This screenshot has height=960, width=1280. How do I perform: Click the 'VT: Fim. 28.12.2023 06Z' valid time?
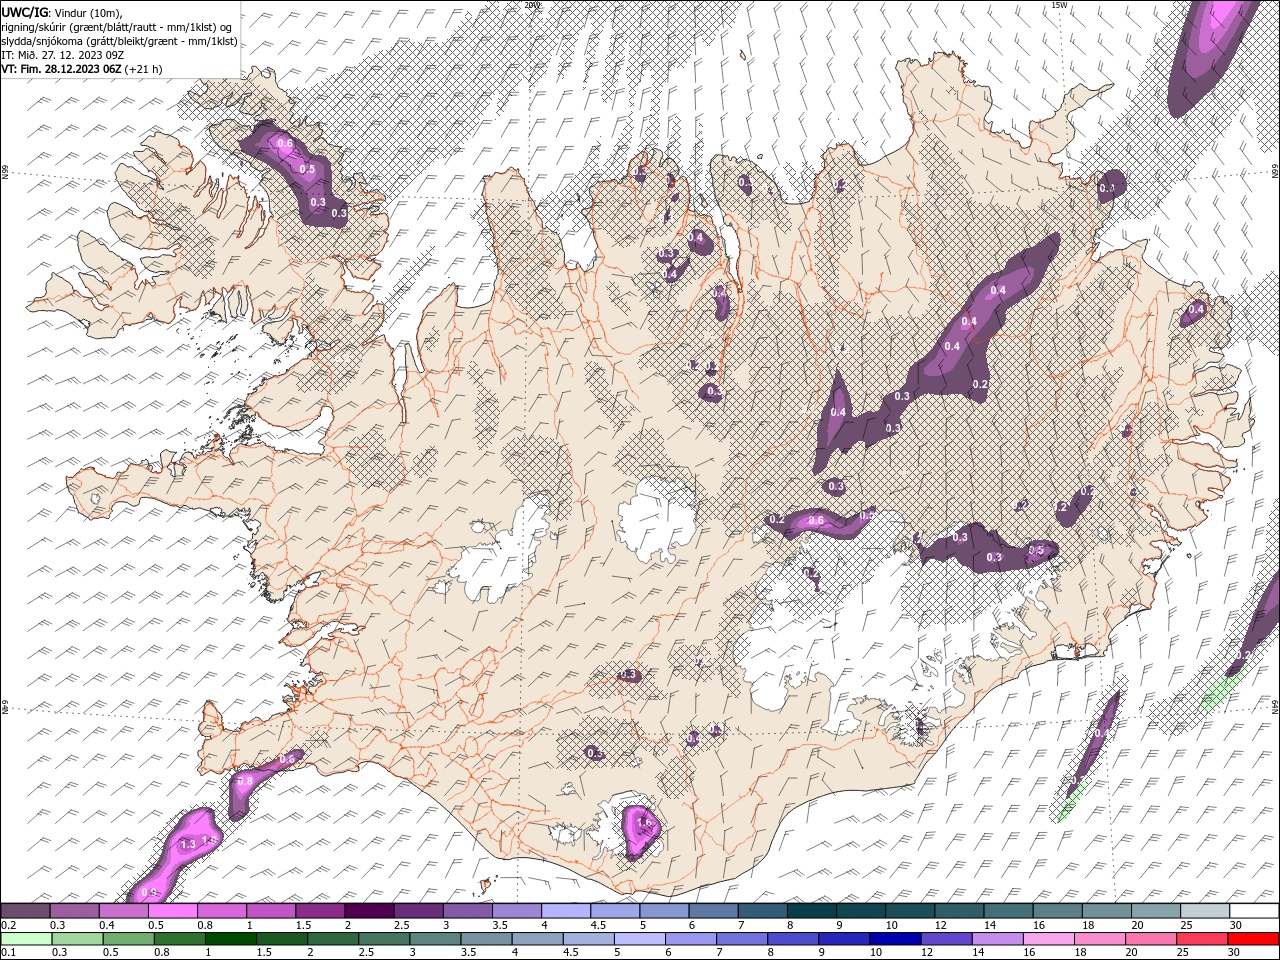coord(61,69)
